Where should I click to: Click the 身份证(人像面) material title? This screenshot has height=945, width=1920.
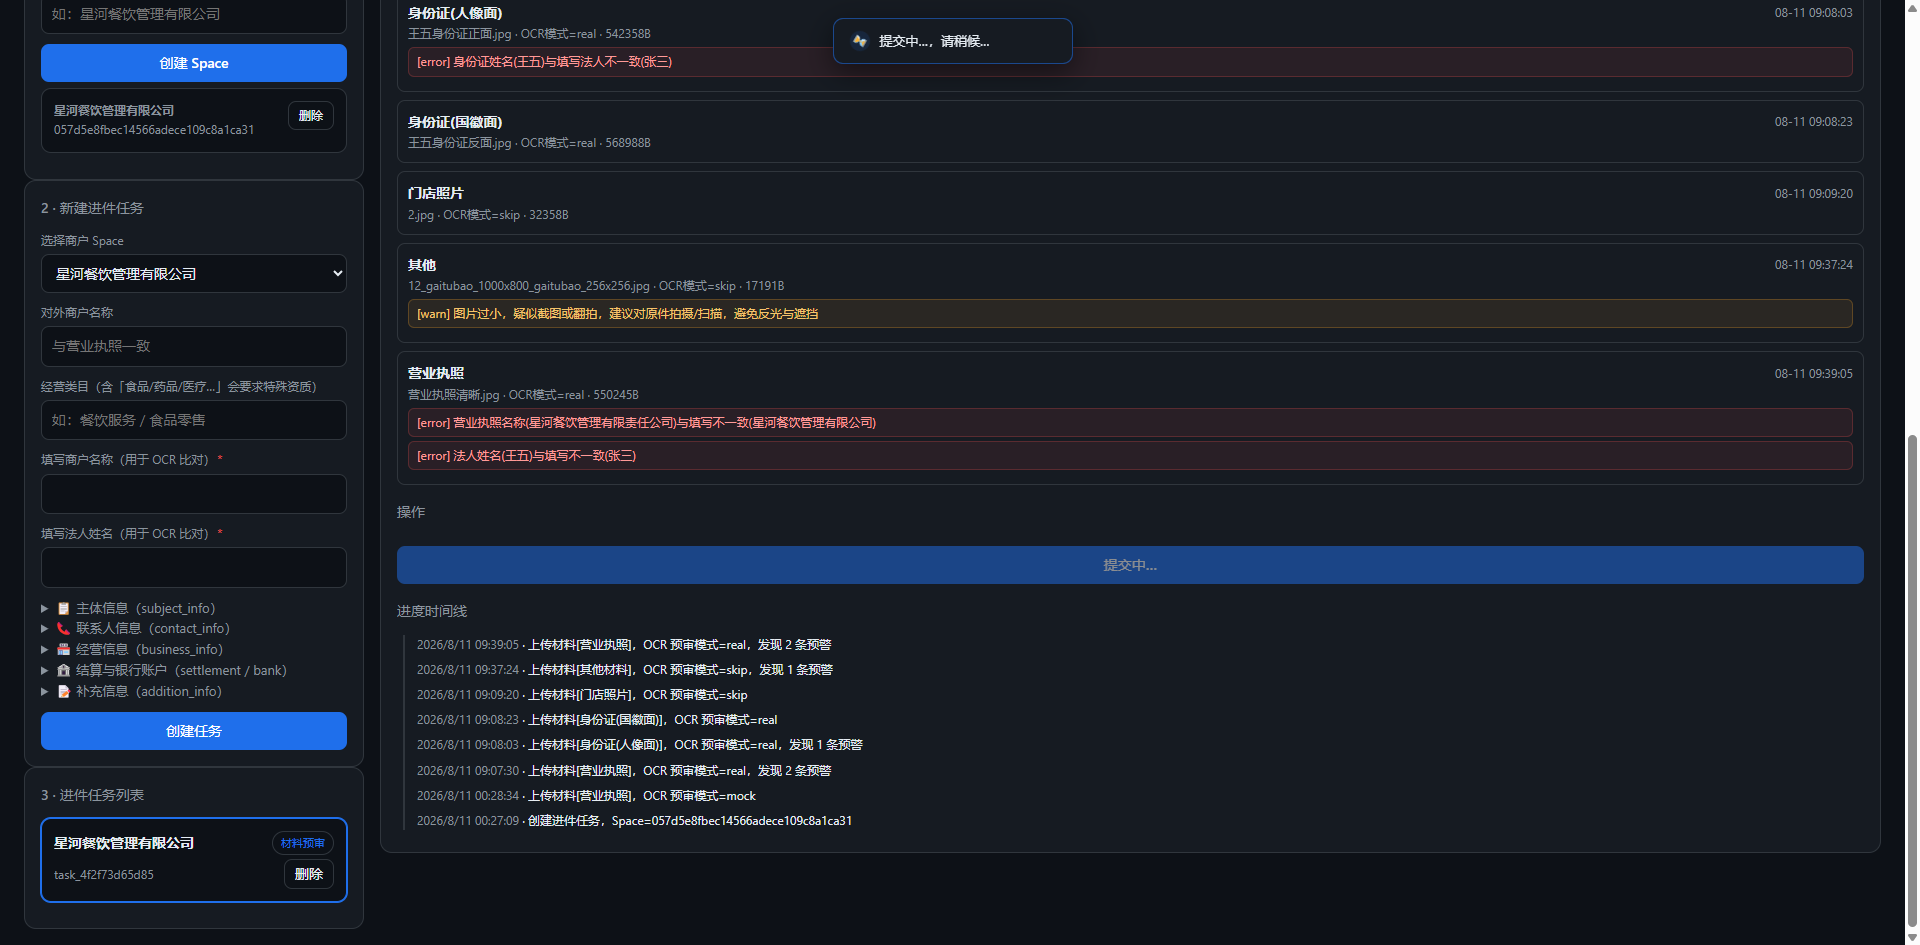pyautogui.click(x=455, y=13)
